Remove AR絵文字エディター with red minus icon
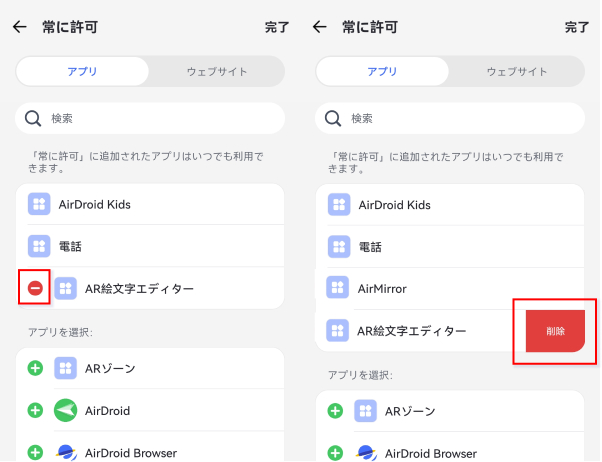602x462 pixels. click(x=35, y=288)
